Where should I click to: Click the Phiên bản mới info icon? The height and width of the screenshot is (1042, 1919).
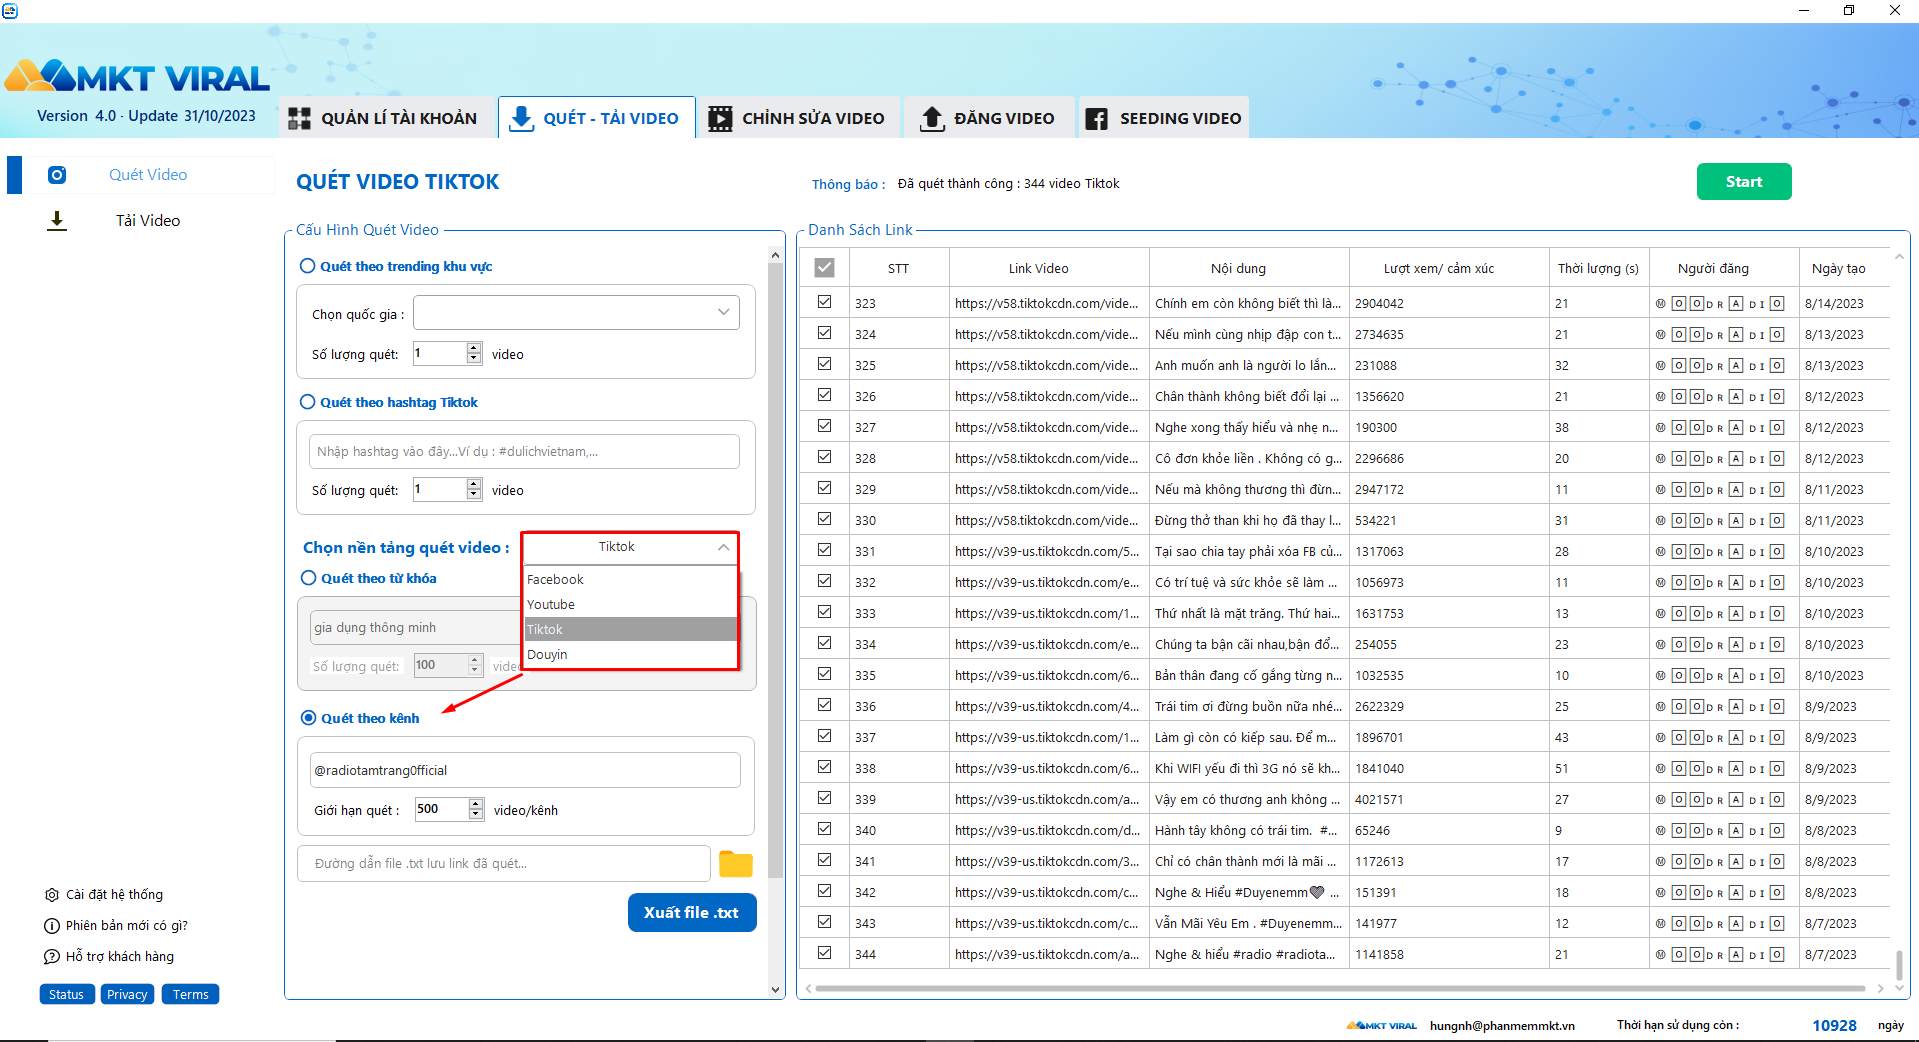tap(52, 926)
